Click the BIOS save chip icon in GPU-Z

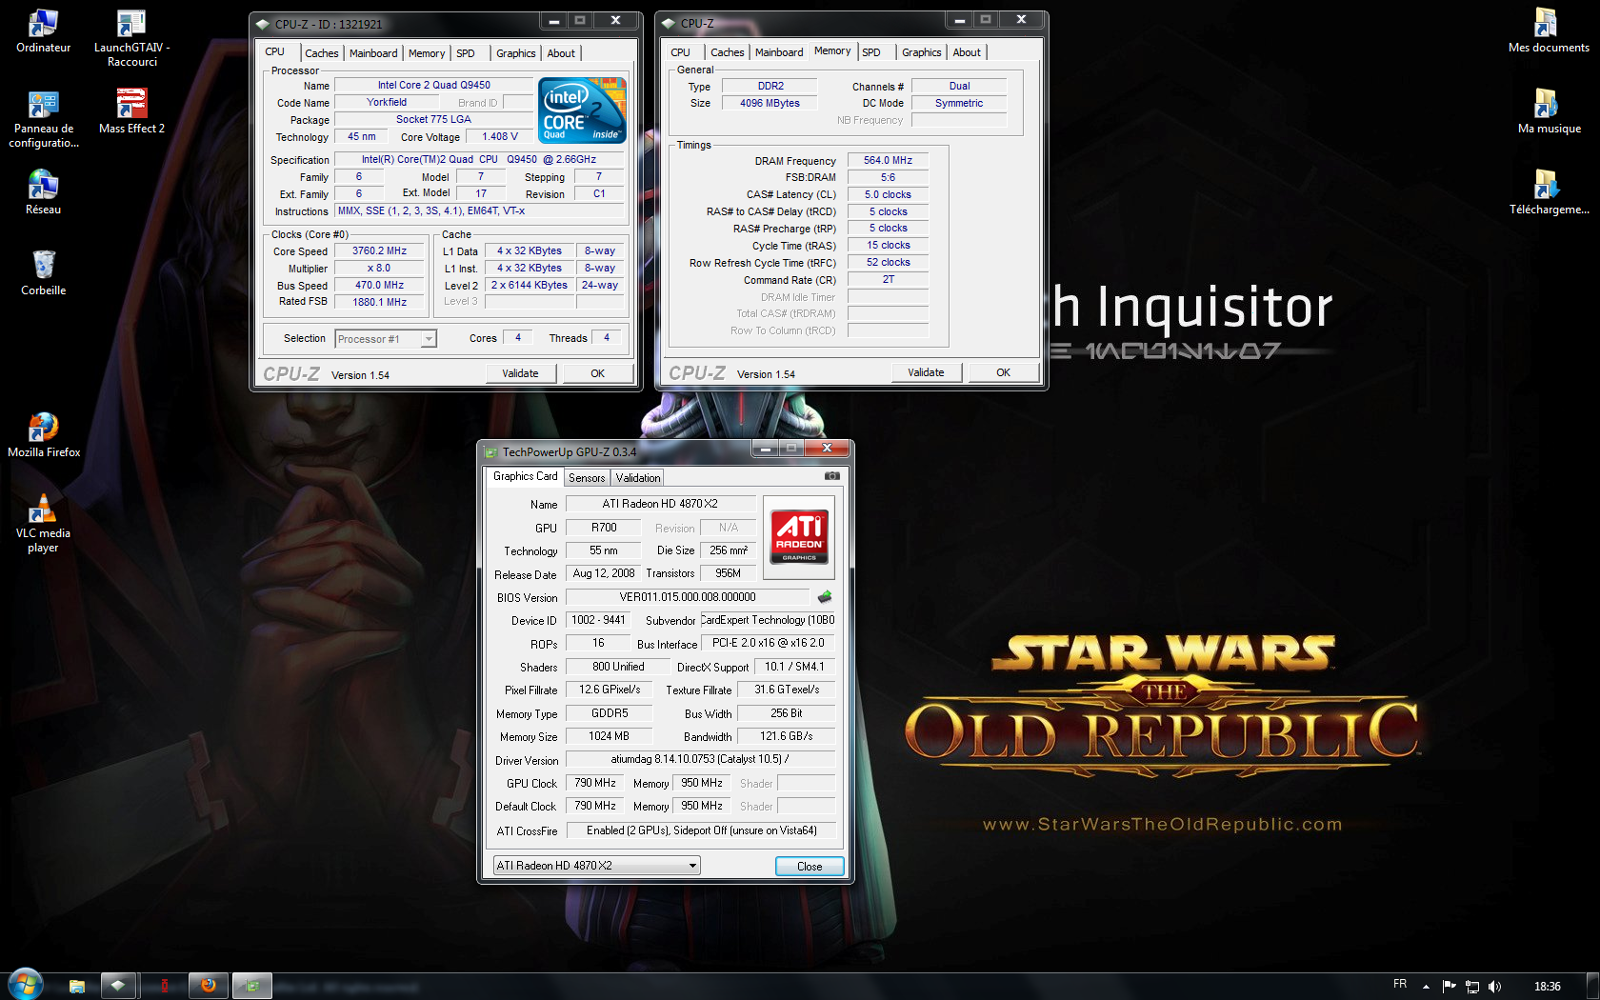pos(824,597)
